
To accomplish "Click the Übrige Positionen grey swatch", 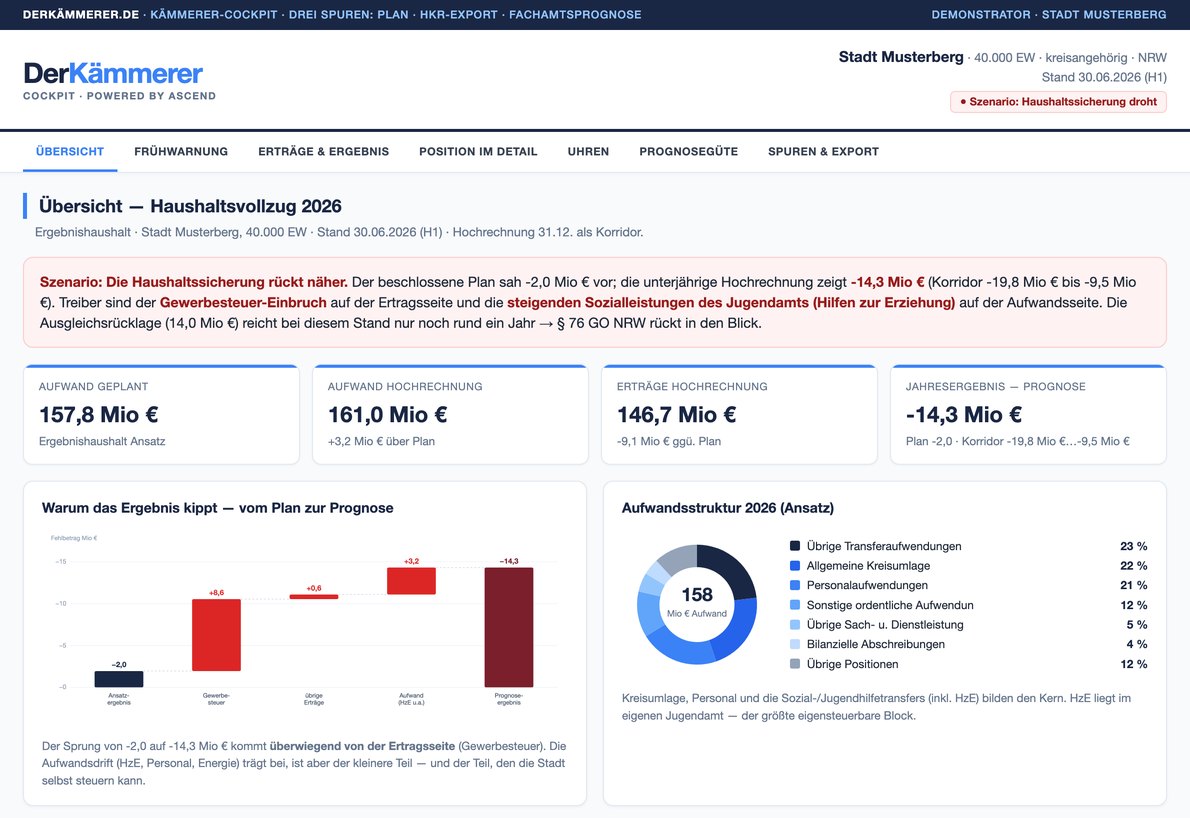I will click(795, 664).
